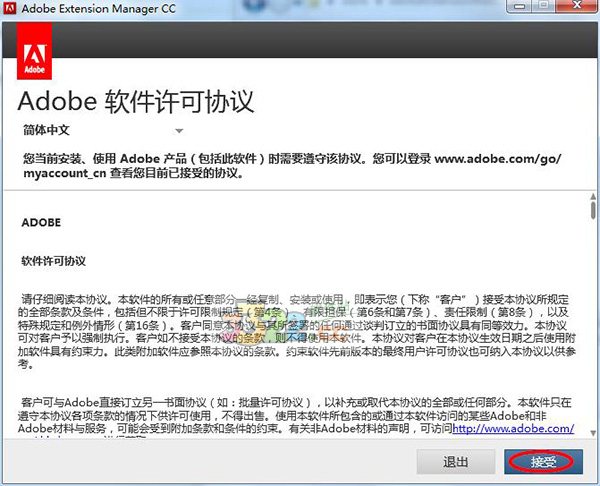
Task: Click the '软件许可协议' subheading in the license text
Action: click(x=54, y=261)
